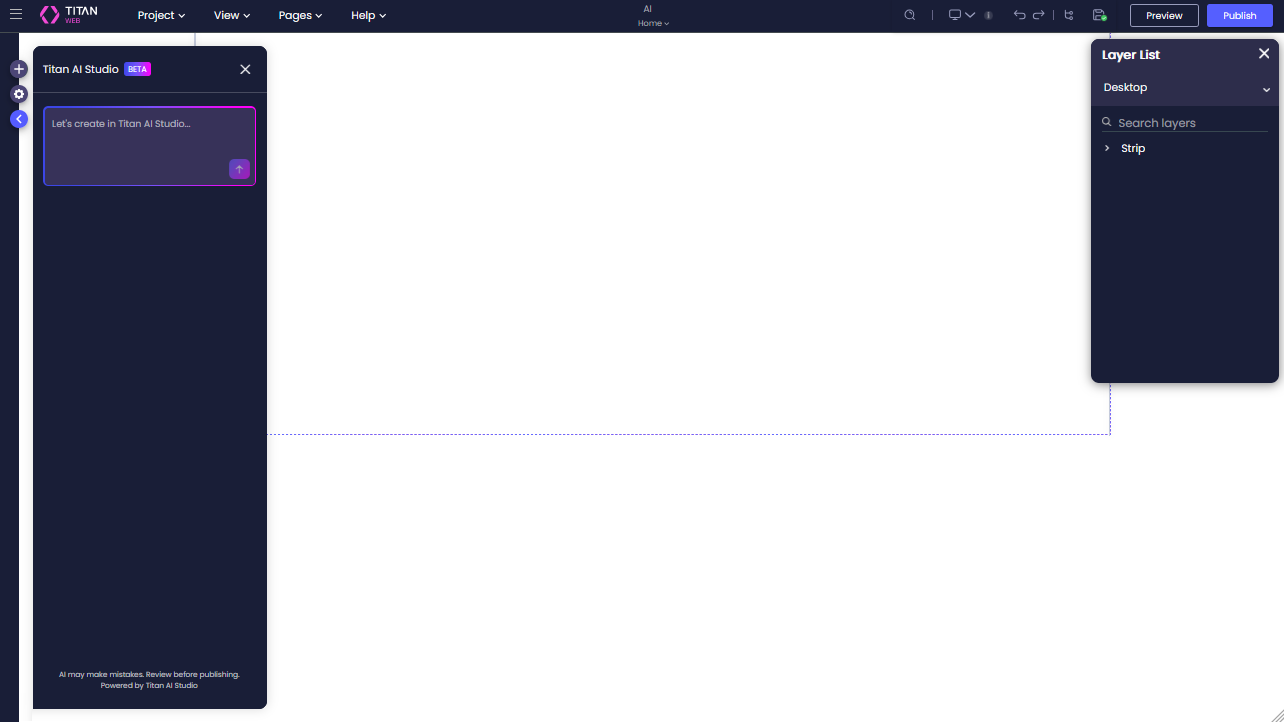Screen dimensions: 1284x722
Task: Click the Preview button
Action: (1163, 15)
